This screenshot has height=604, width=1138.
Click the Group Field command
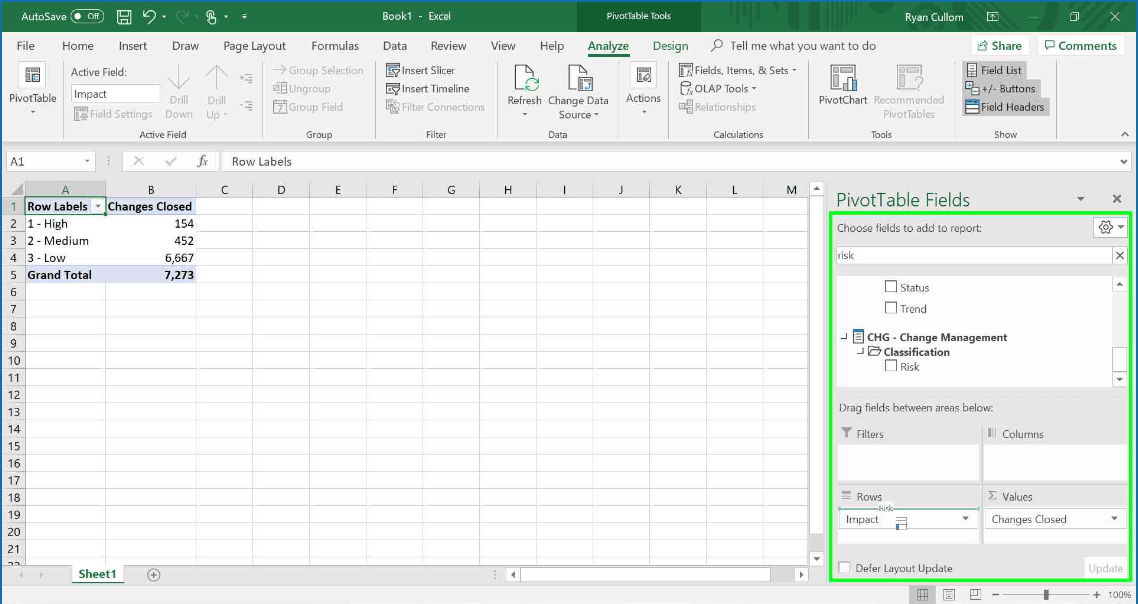[x=308, y=107]
